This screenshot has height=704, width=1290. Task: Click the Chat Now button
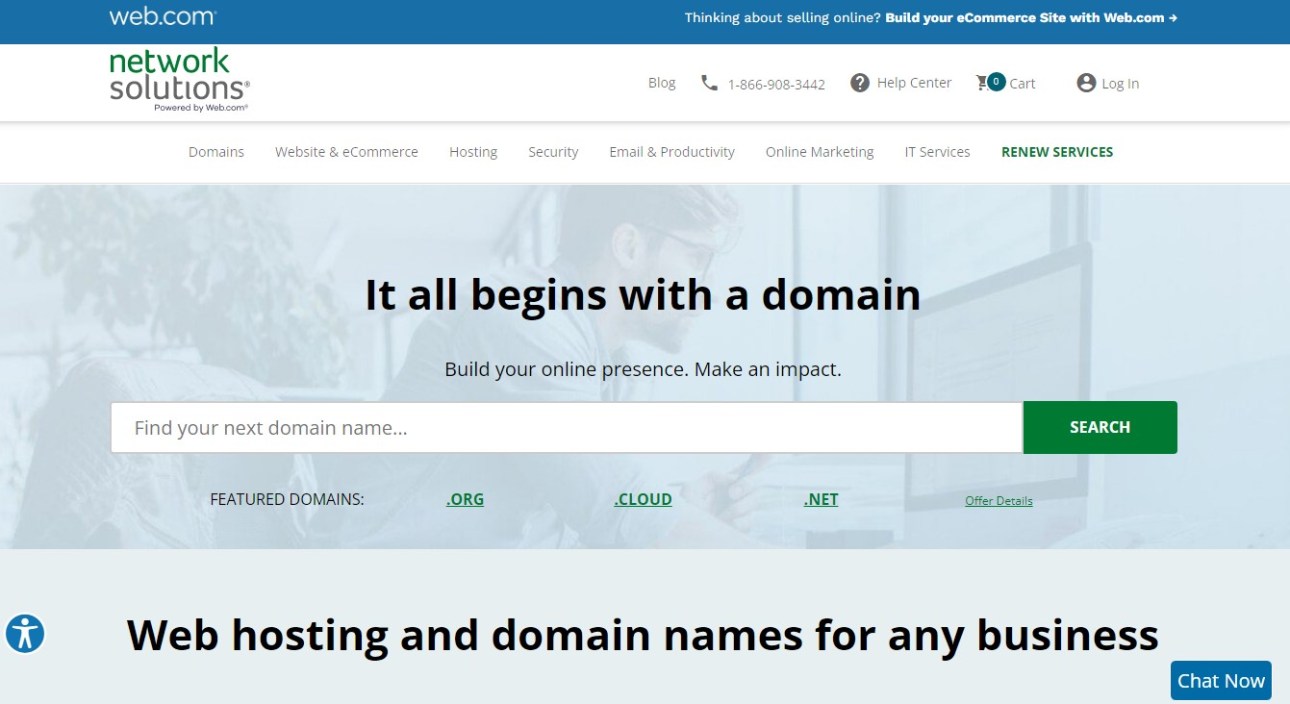[x=1221, y=681]
